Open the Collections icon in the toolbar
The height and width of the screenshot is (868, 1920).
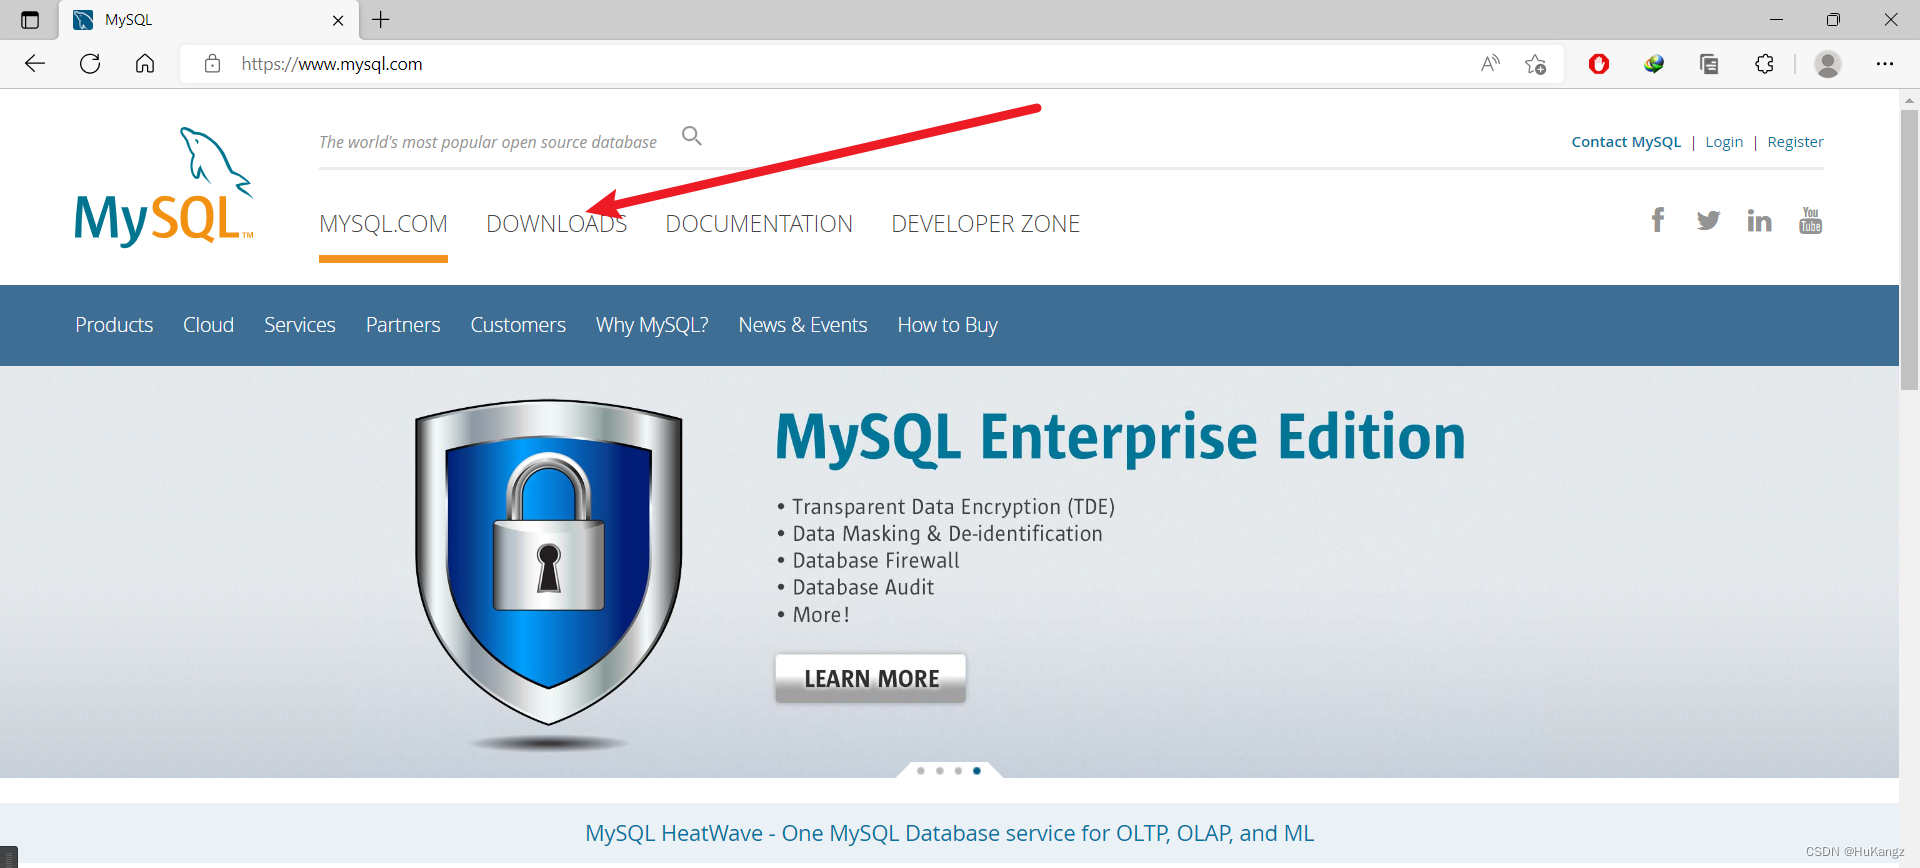pos(1709,64)
